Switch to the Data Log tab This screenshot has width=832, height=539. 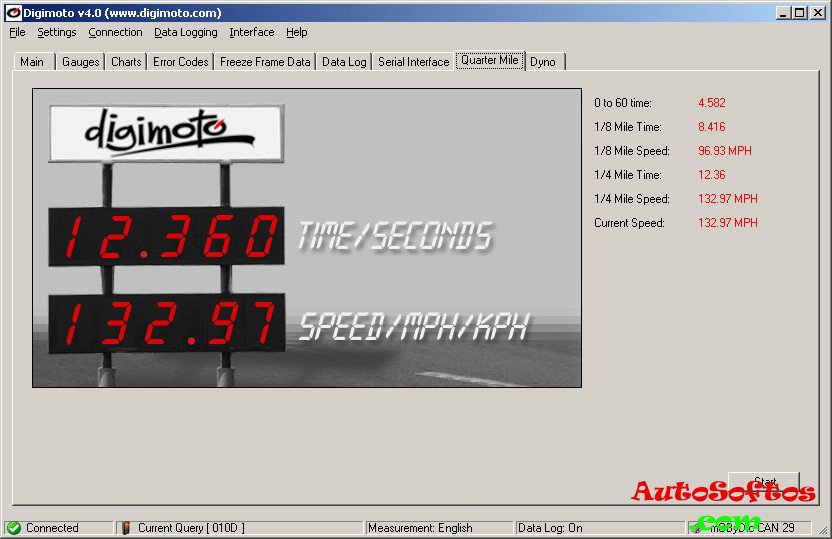coord(344,62)
